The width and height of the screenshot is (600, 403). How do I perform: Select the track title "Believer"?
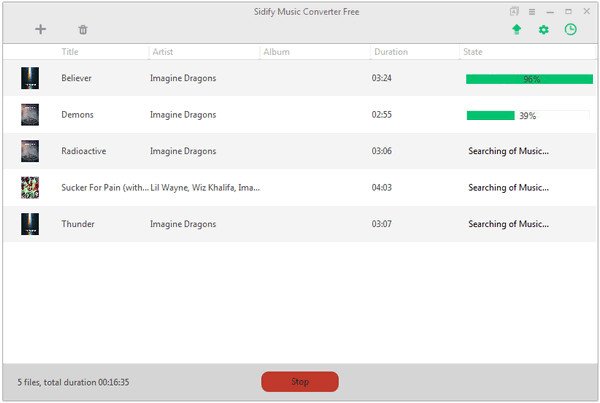tap(77, 78)
